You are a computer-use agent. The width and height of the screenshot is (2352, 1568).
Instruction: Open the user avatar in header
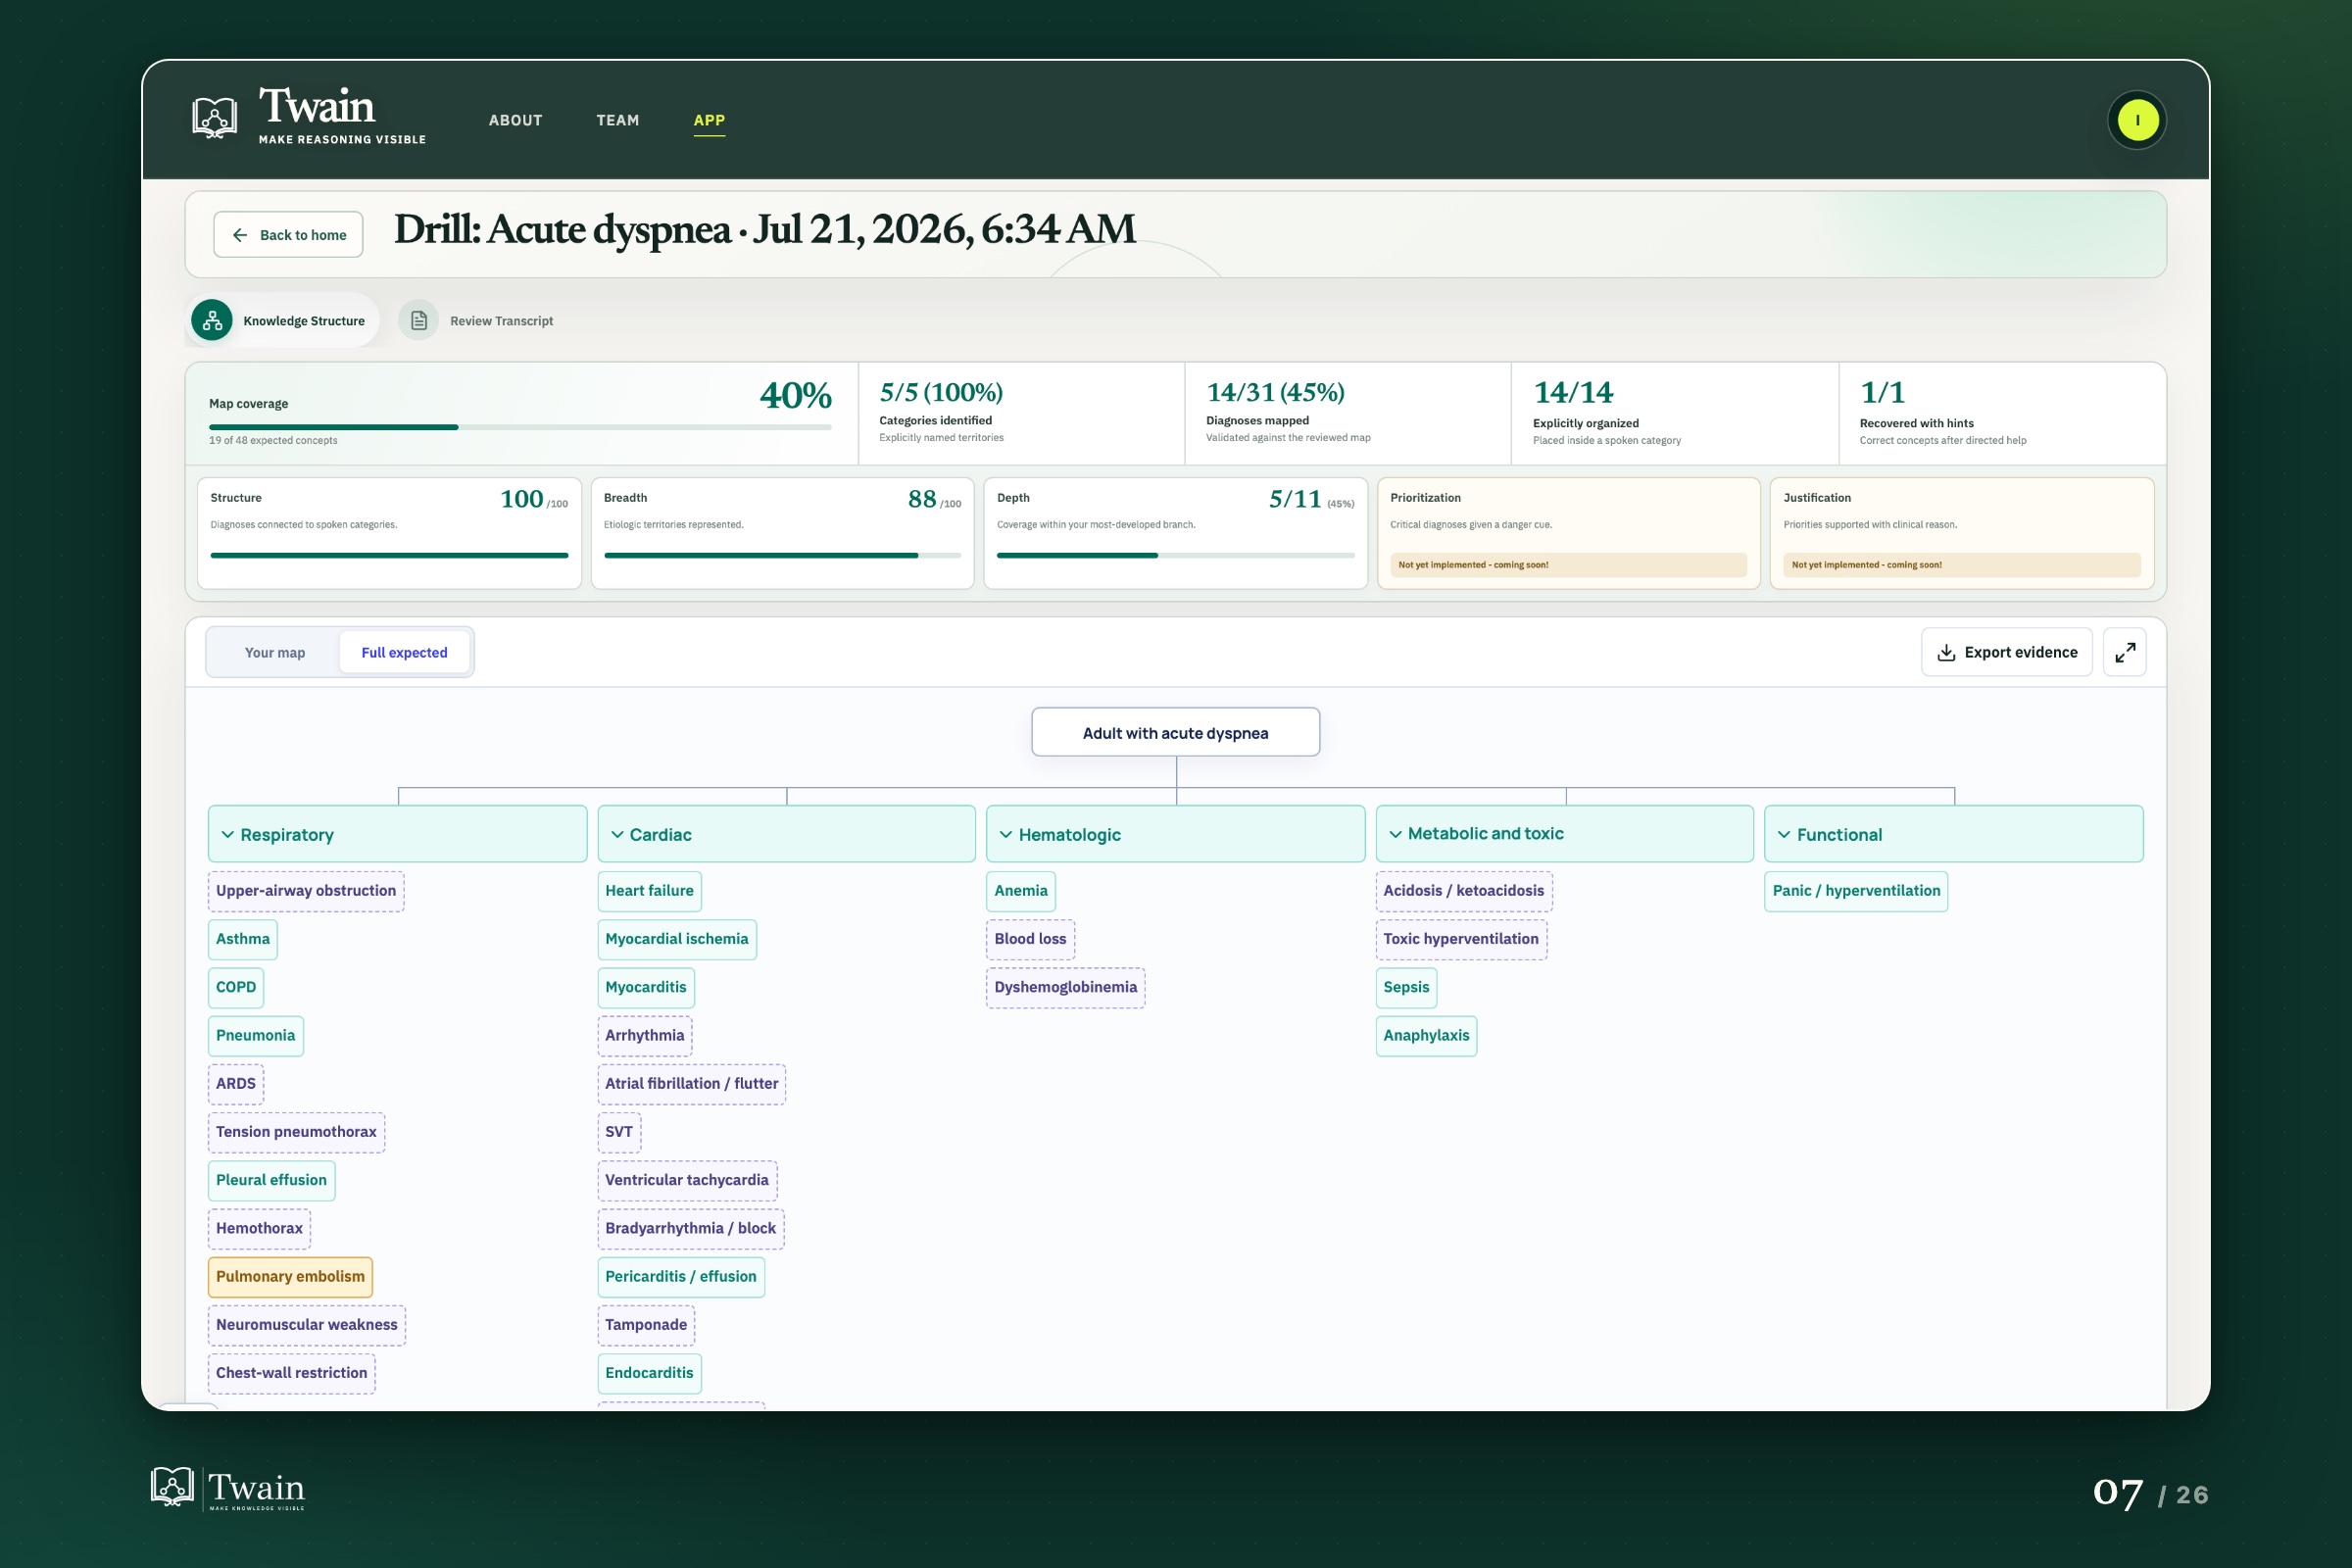[2137, 120]
